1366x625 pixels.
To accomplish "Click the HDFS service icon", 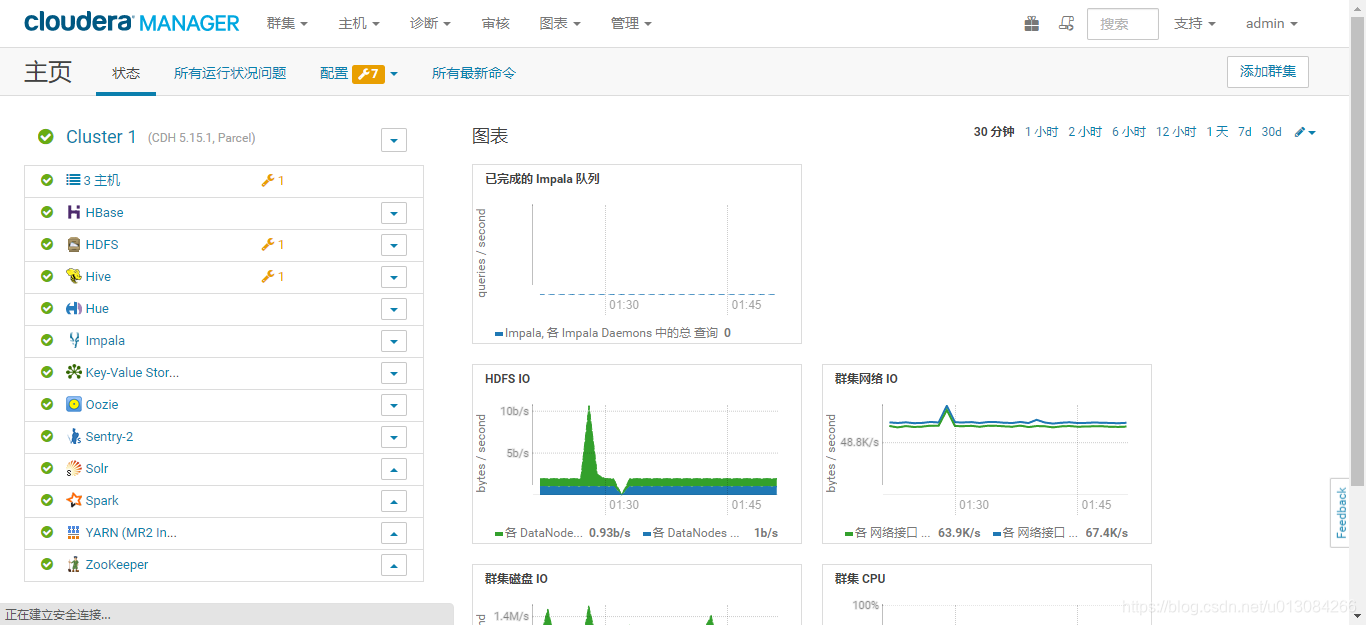I will pyautogui.click(x=74, y=244).
